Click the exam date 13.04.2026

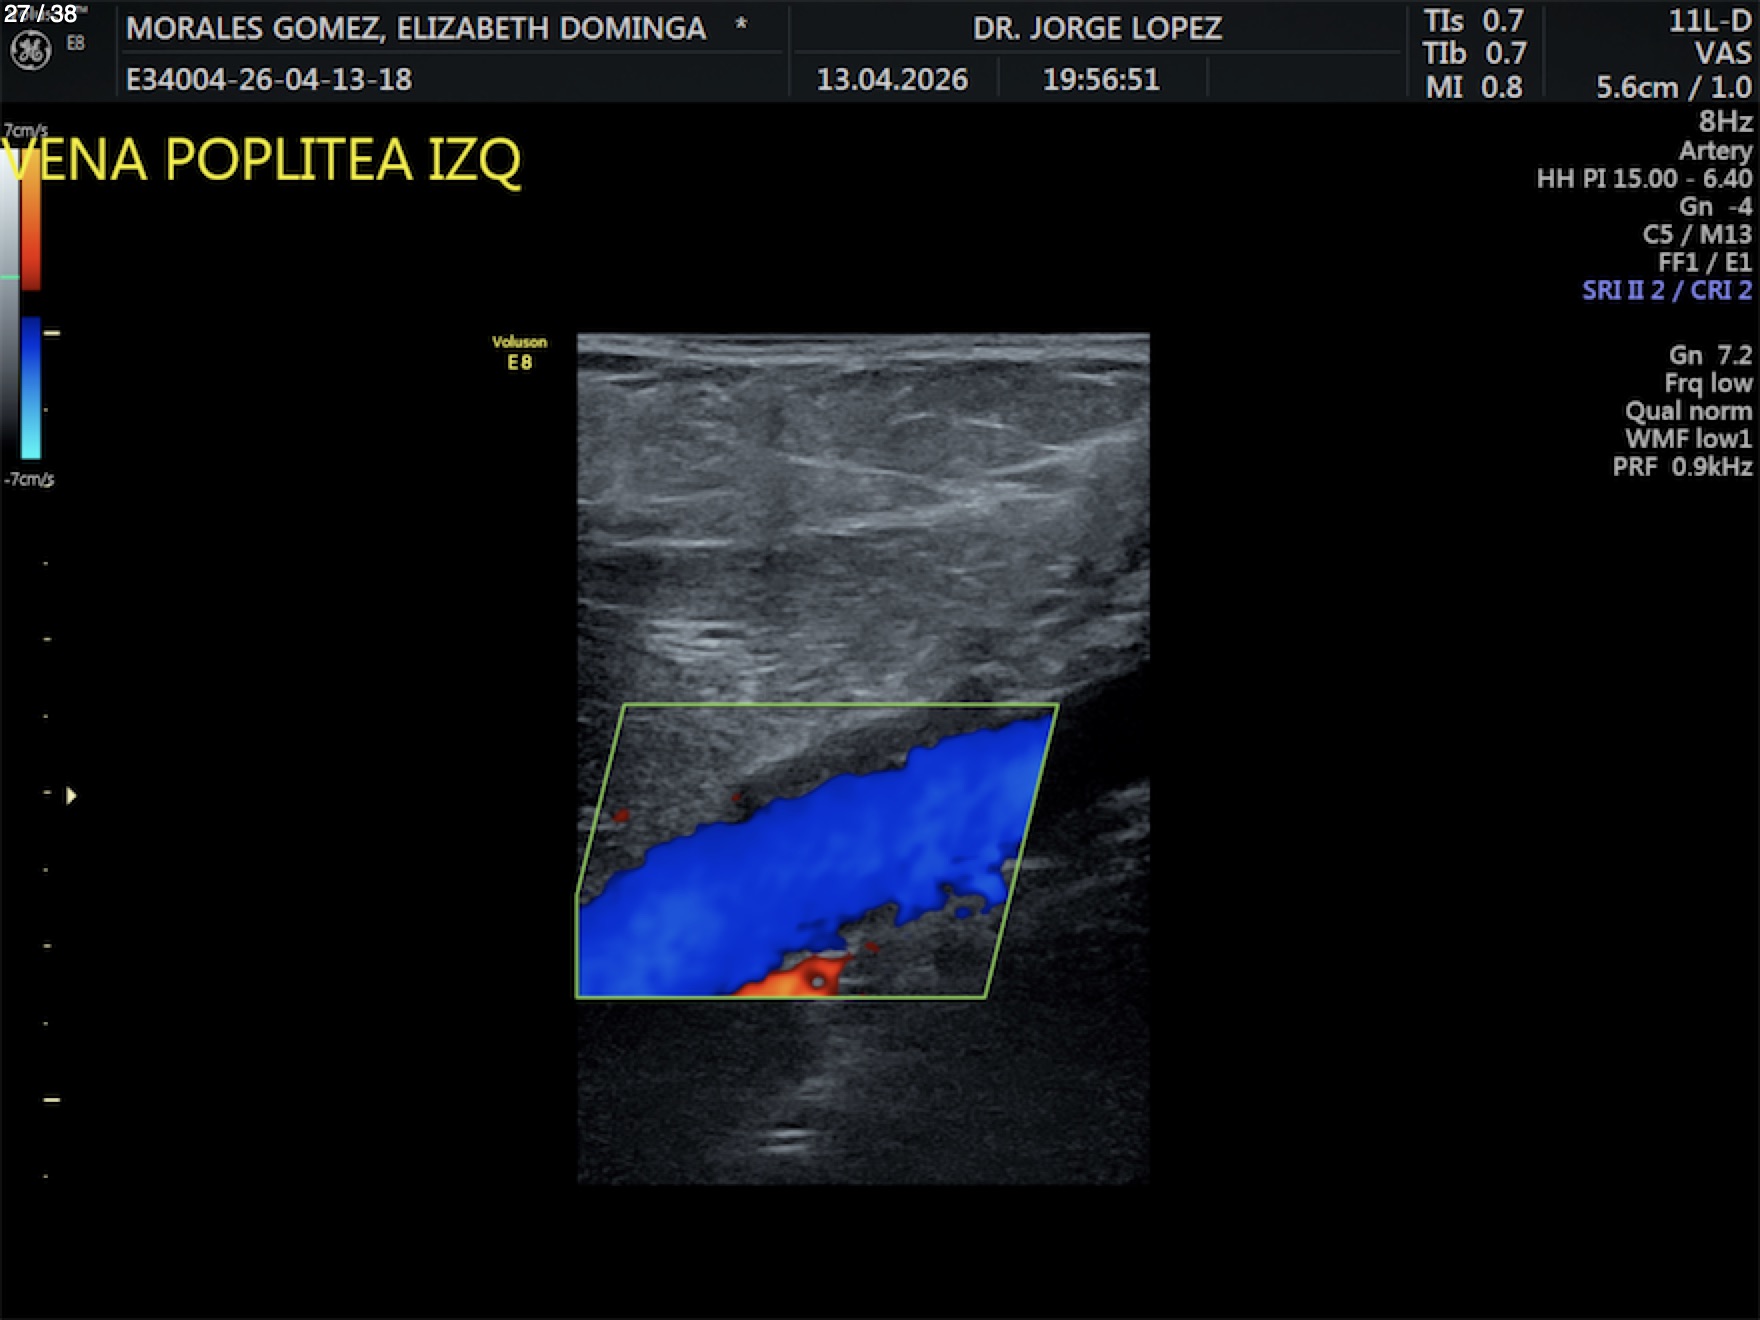coord(892,79)
